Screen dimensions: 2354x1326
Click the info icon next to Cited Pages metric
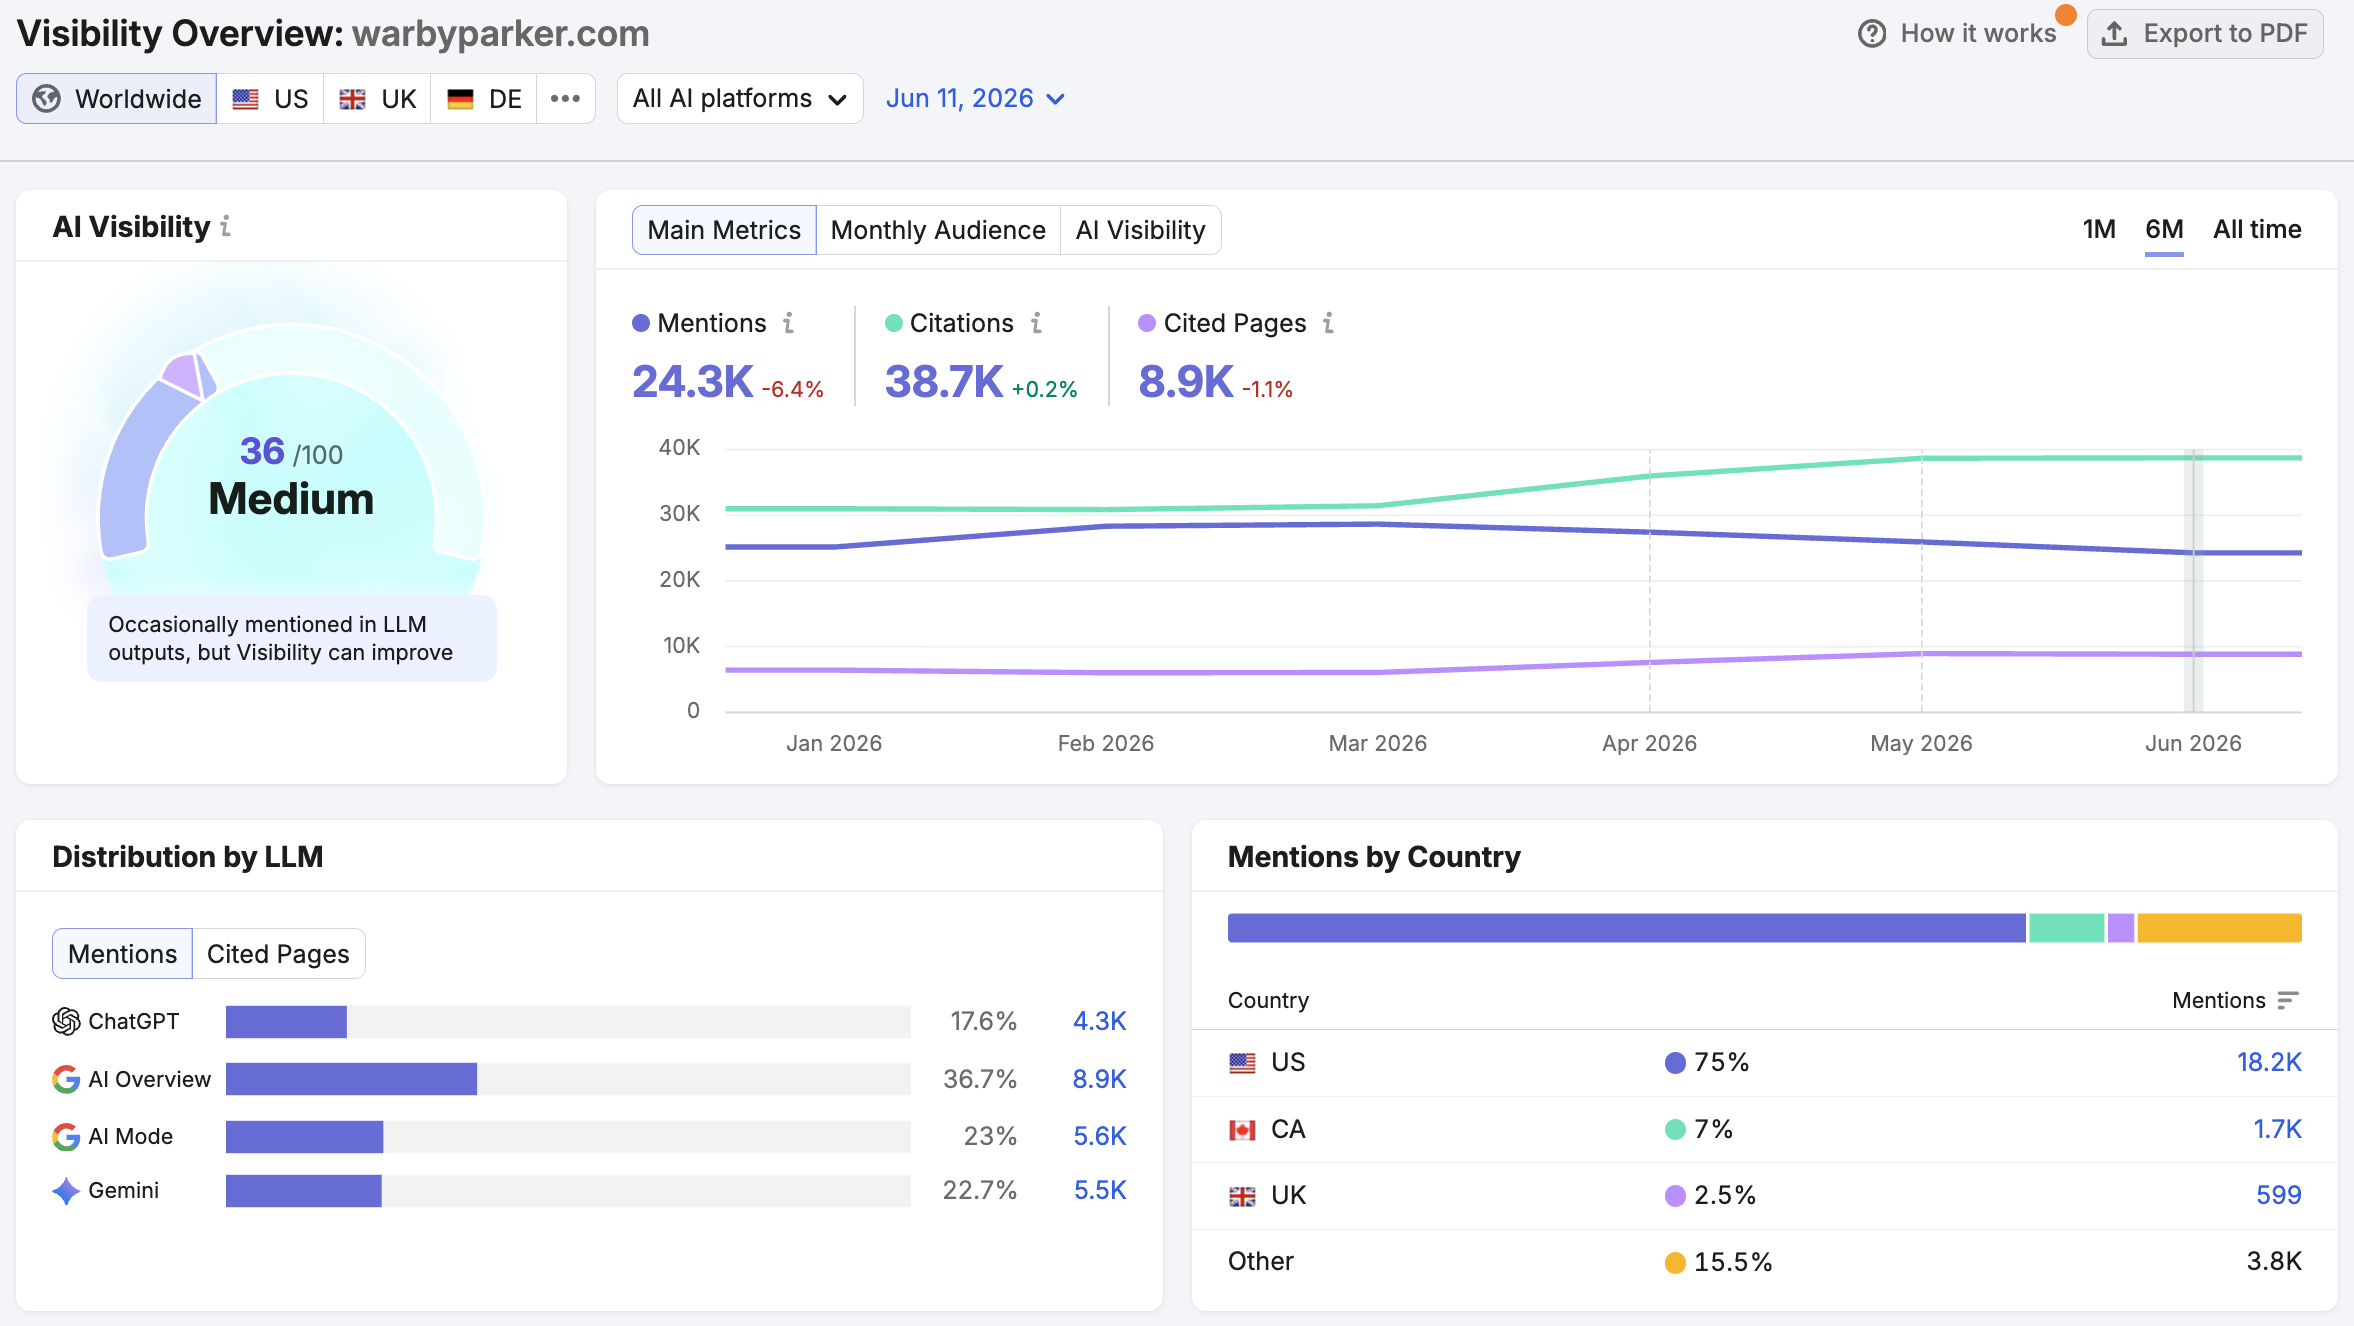tap(1329, 323)
